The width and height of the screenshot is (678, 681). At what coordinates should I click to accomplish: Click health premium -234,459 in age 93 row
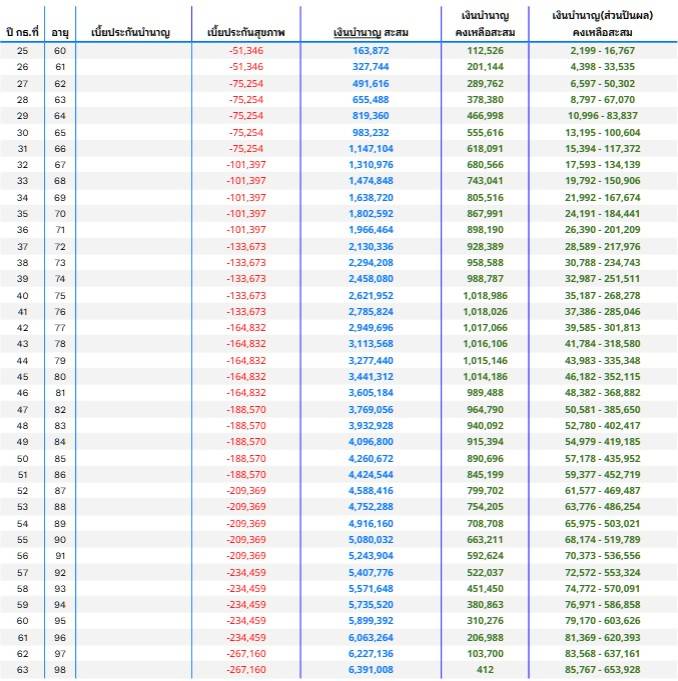click(246, 590)
